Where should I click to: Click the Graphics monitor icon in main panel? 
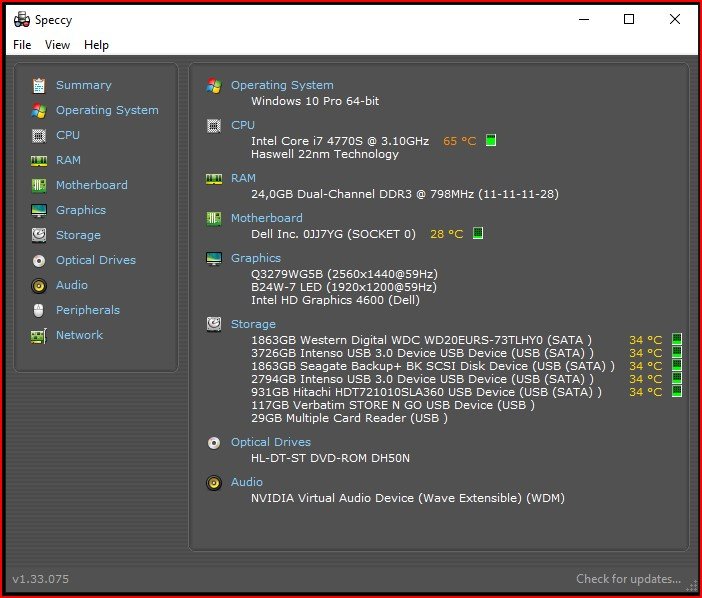[x=214, y=259]
